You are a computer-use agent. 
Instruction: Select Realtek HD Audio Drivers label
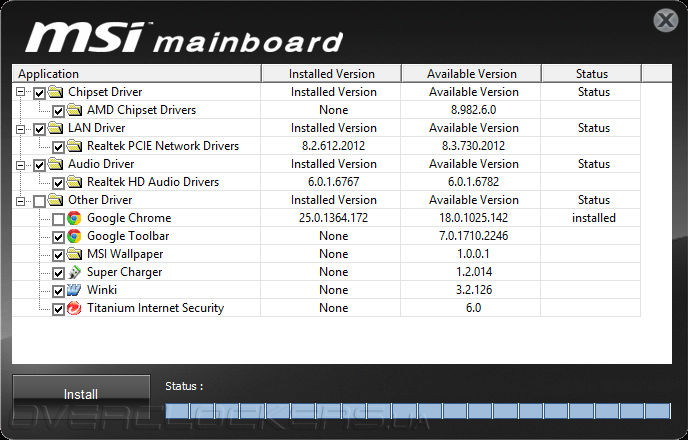pyautogui.click(x=153, y=182)
